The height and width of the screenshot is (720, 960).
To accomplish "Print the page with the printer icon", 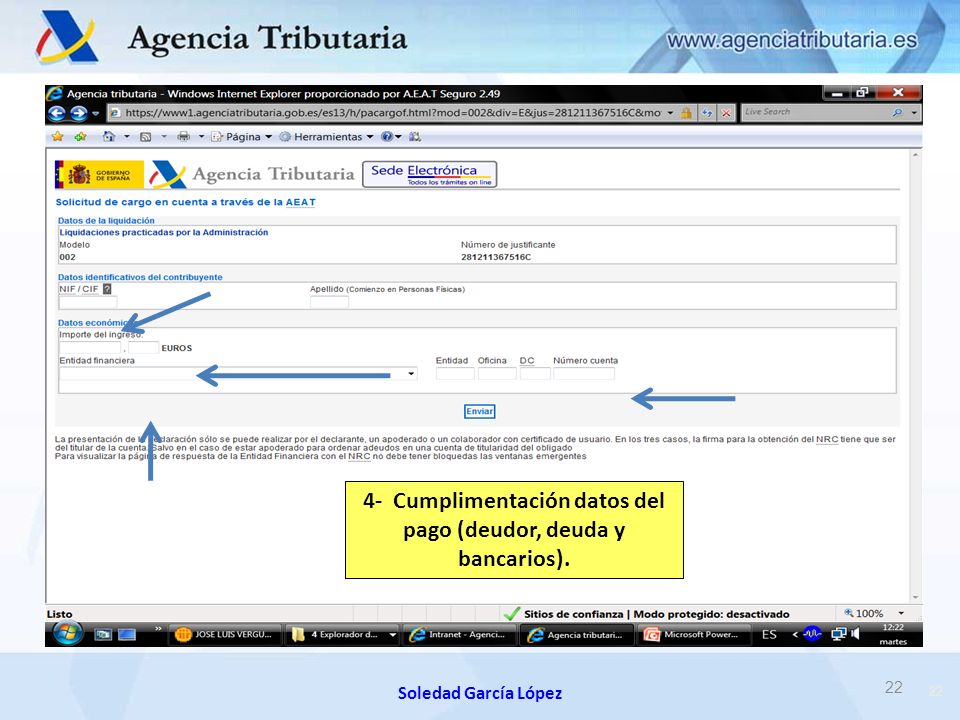I will pos(183,137).
